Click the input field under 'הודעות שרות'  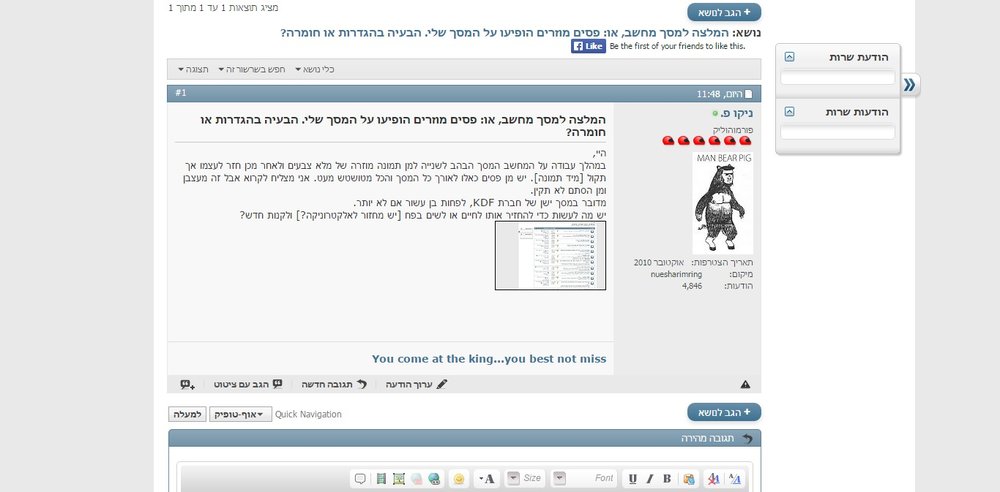[x=837, y=133]
